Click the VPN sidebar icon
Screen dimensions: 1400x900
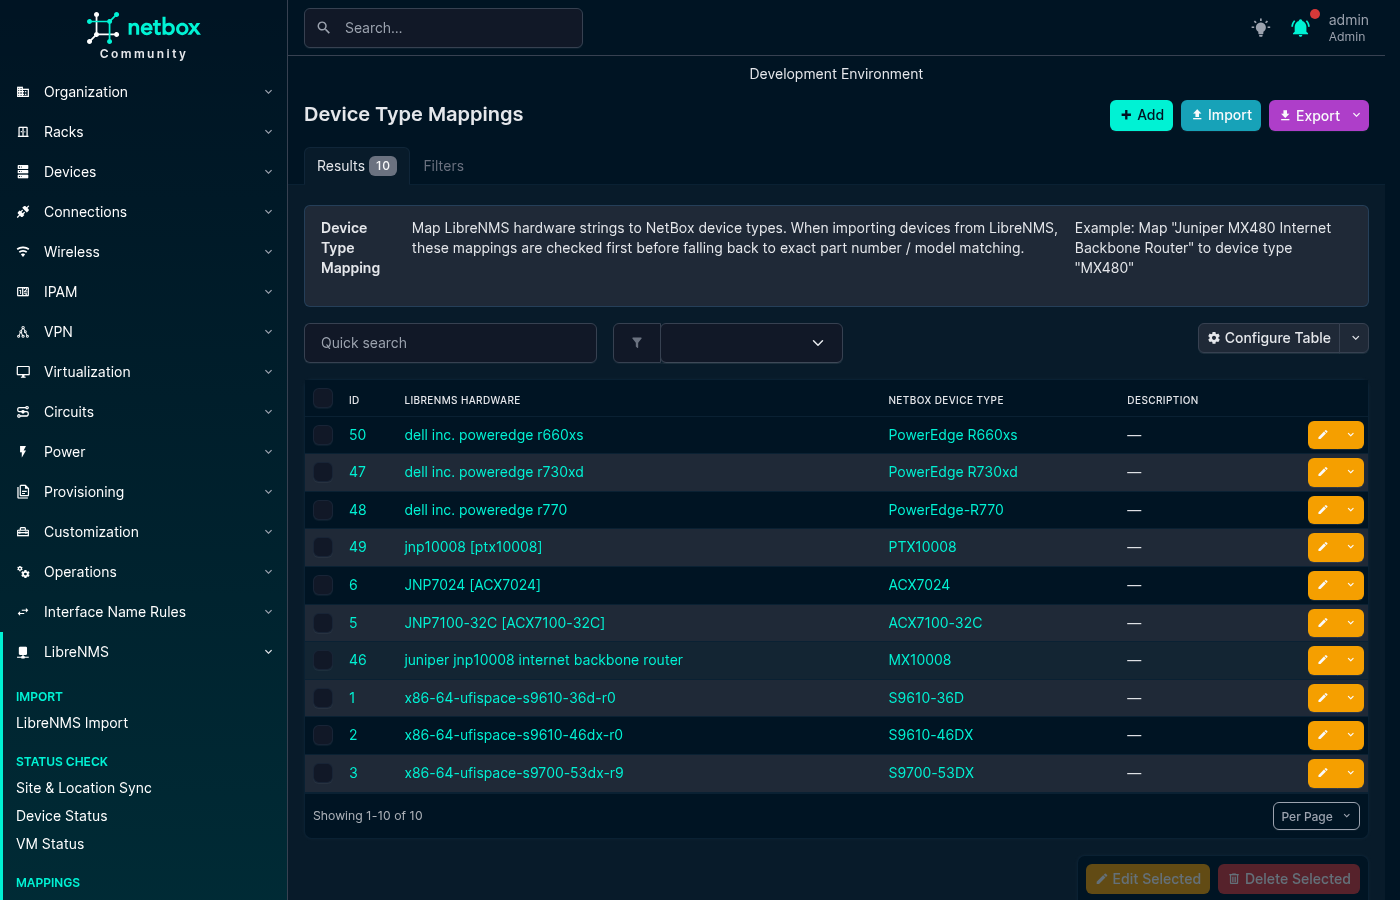click(23, 332)
